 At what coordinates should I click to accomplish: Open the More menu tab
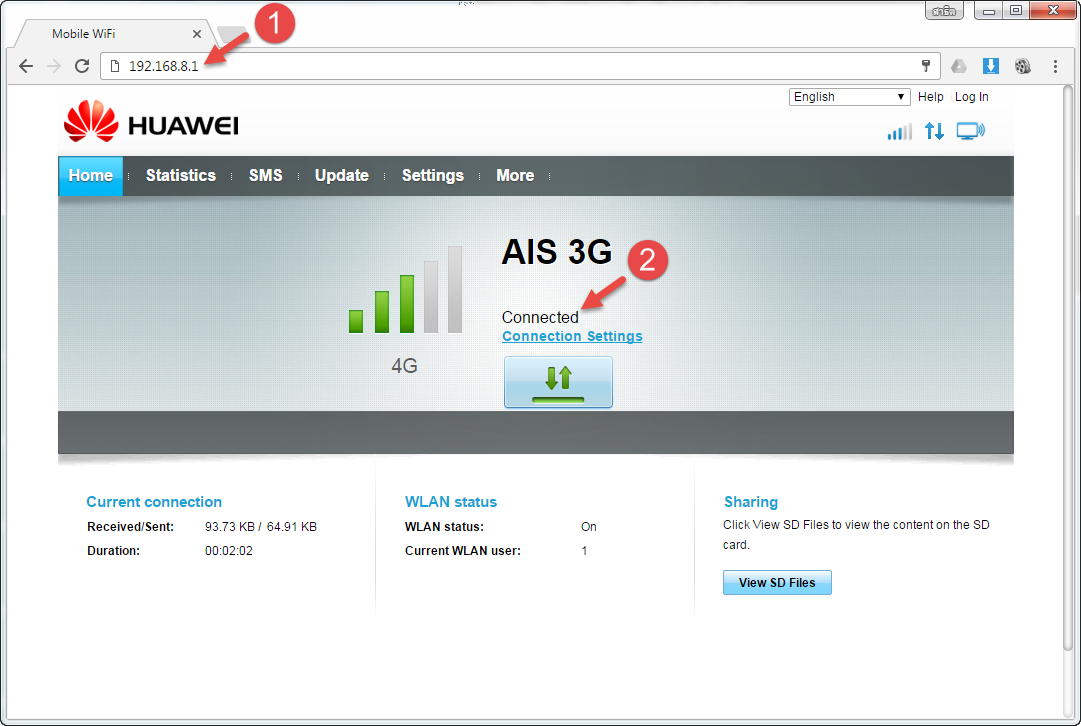[x=515, y=176]
